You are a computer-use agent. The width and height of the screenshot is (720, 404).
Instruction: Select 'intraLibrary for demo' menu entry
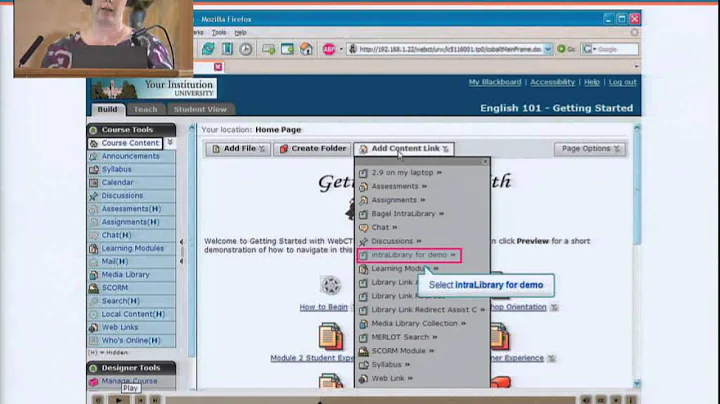[409, 255]
